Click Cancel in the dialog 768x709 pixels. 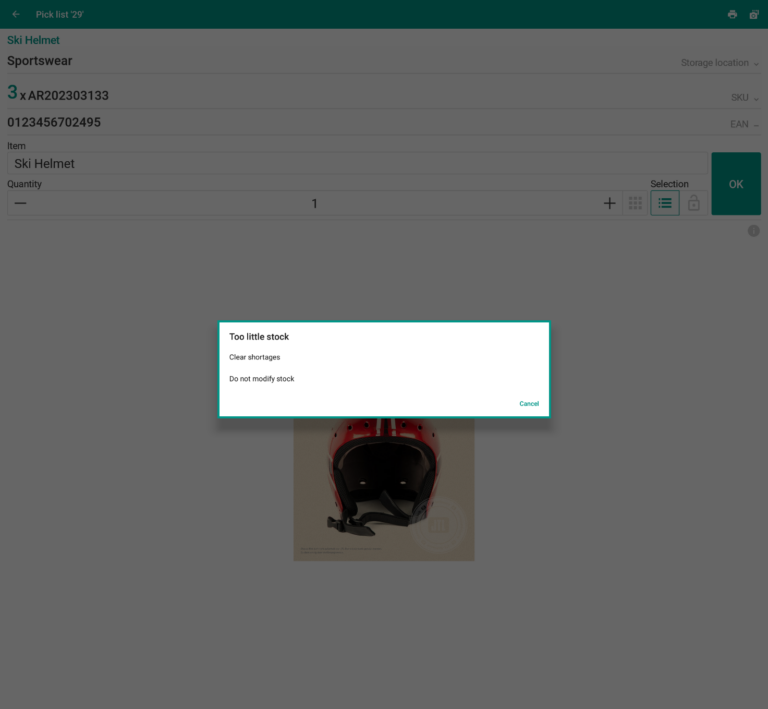pos(529,404)
